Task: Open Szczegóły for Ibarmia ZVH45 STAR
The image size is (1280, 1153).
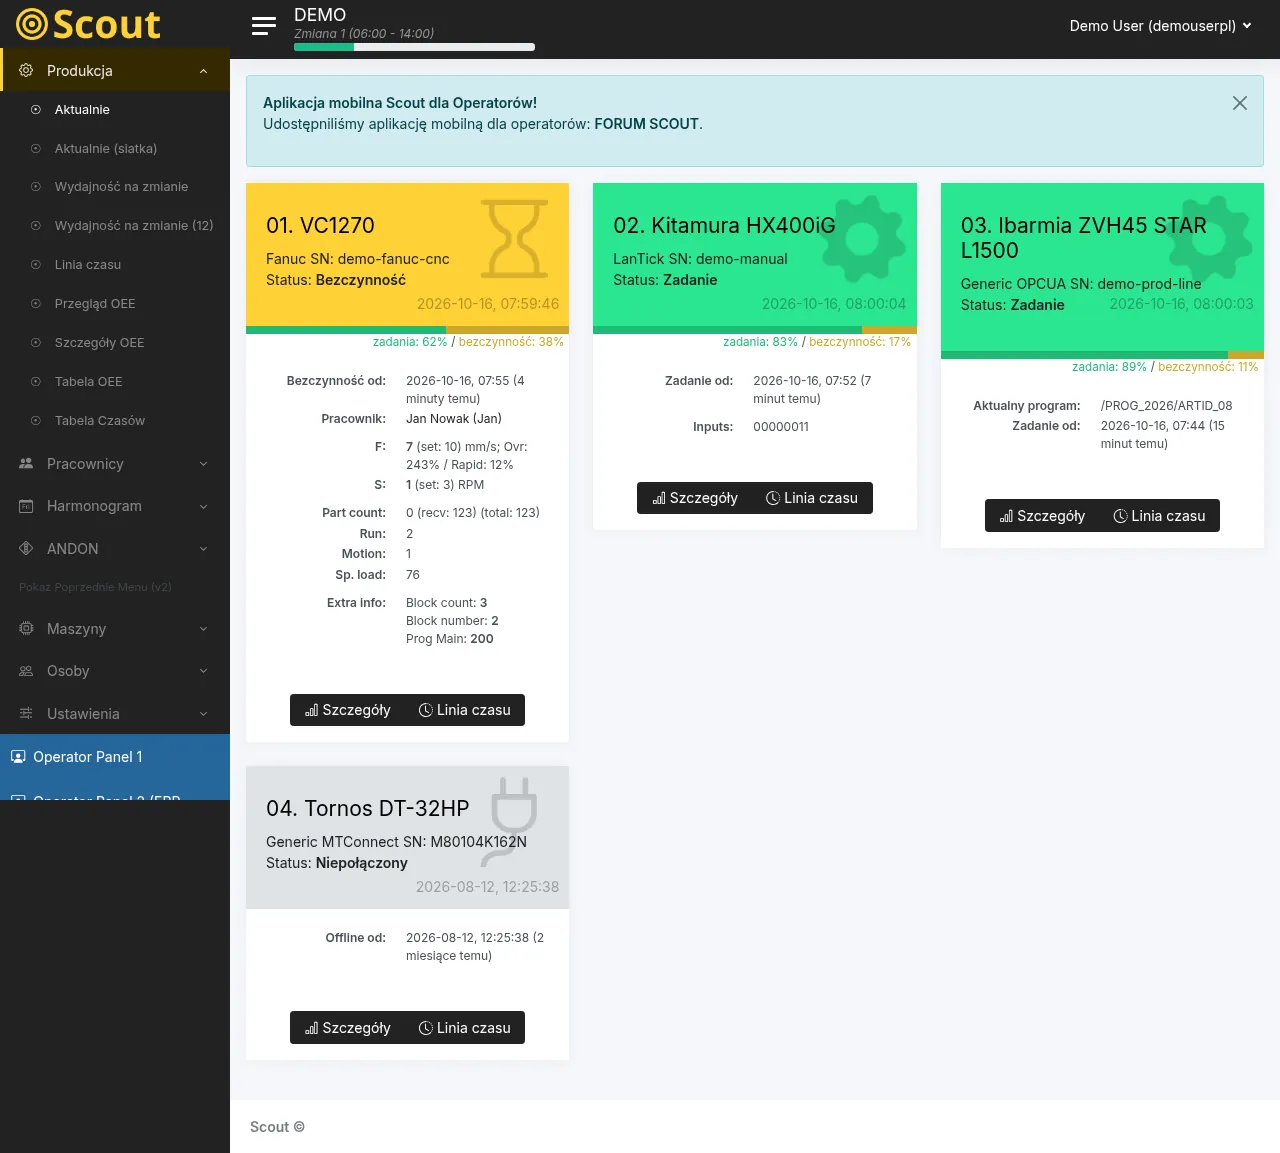Action: (x=1042, y=516)
